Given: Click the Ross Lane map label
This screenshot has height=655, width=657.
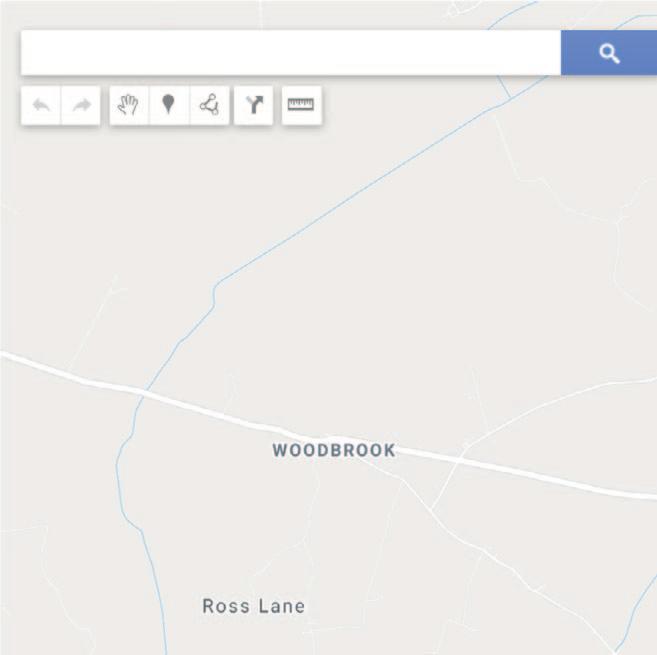Looking at the screenshot, I should tap(253, 606).
